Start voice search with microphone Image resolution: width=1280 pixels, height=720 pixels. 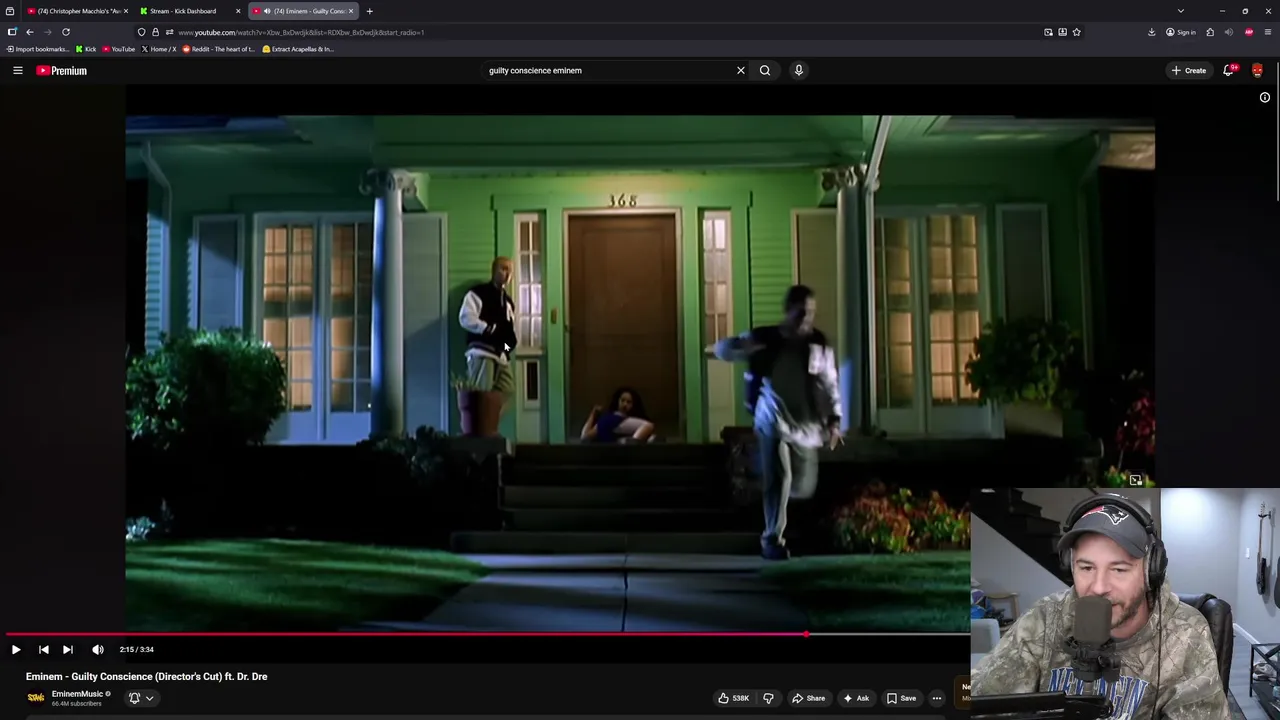click(798, 70)
